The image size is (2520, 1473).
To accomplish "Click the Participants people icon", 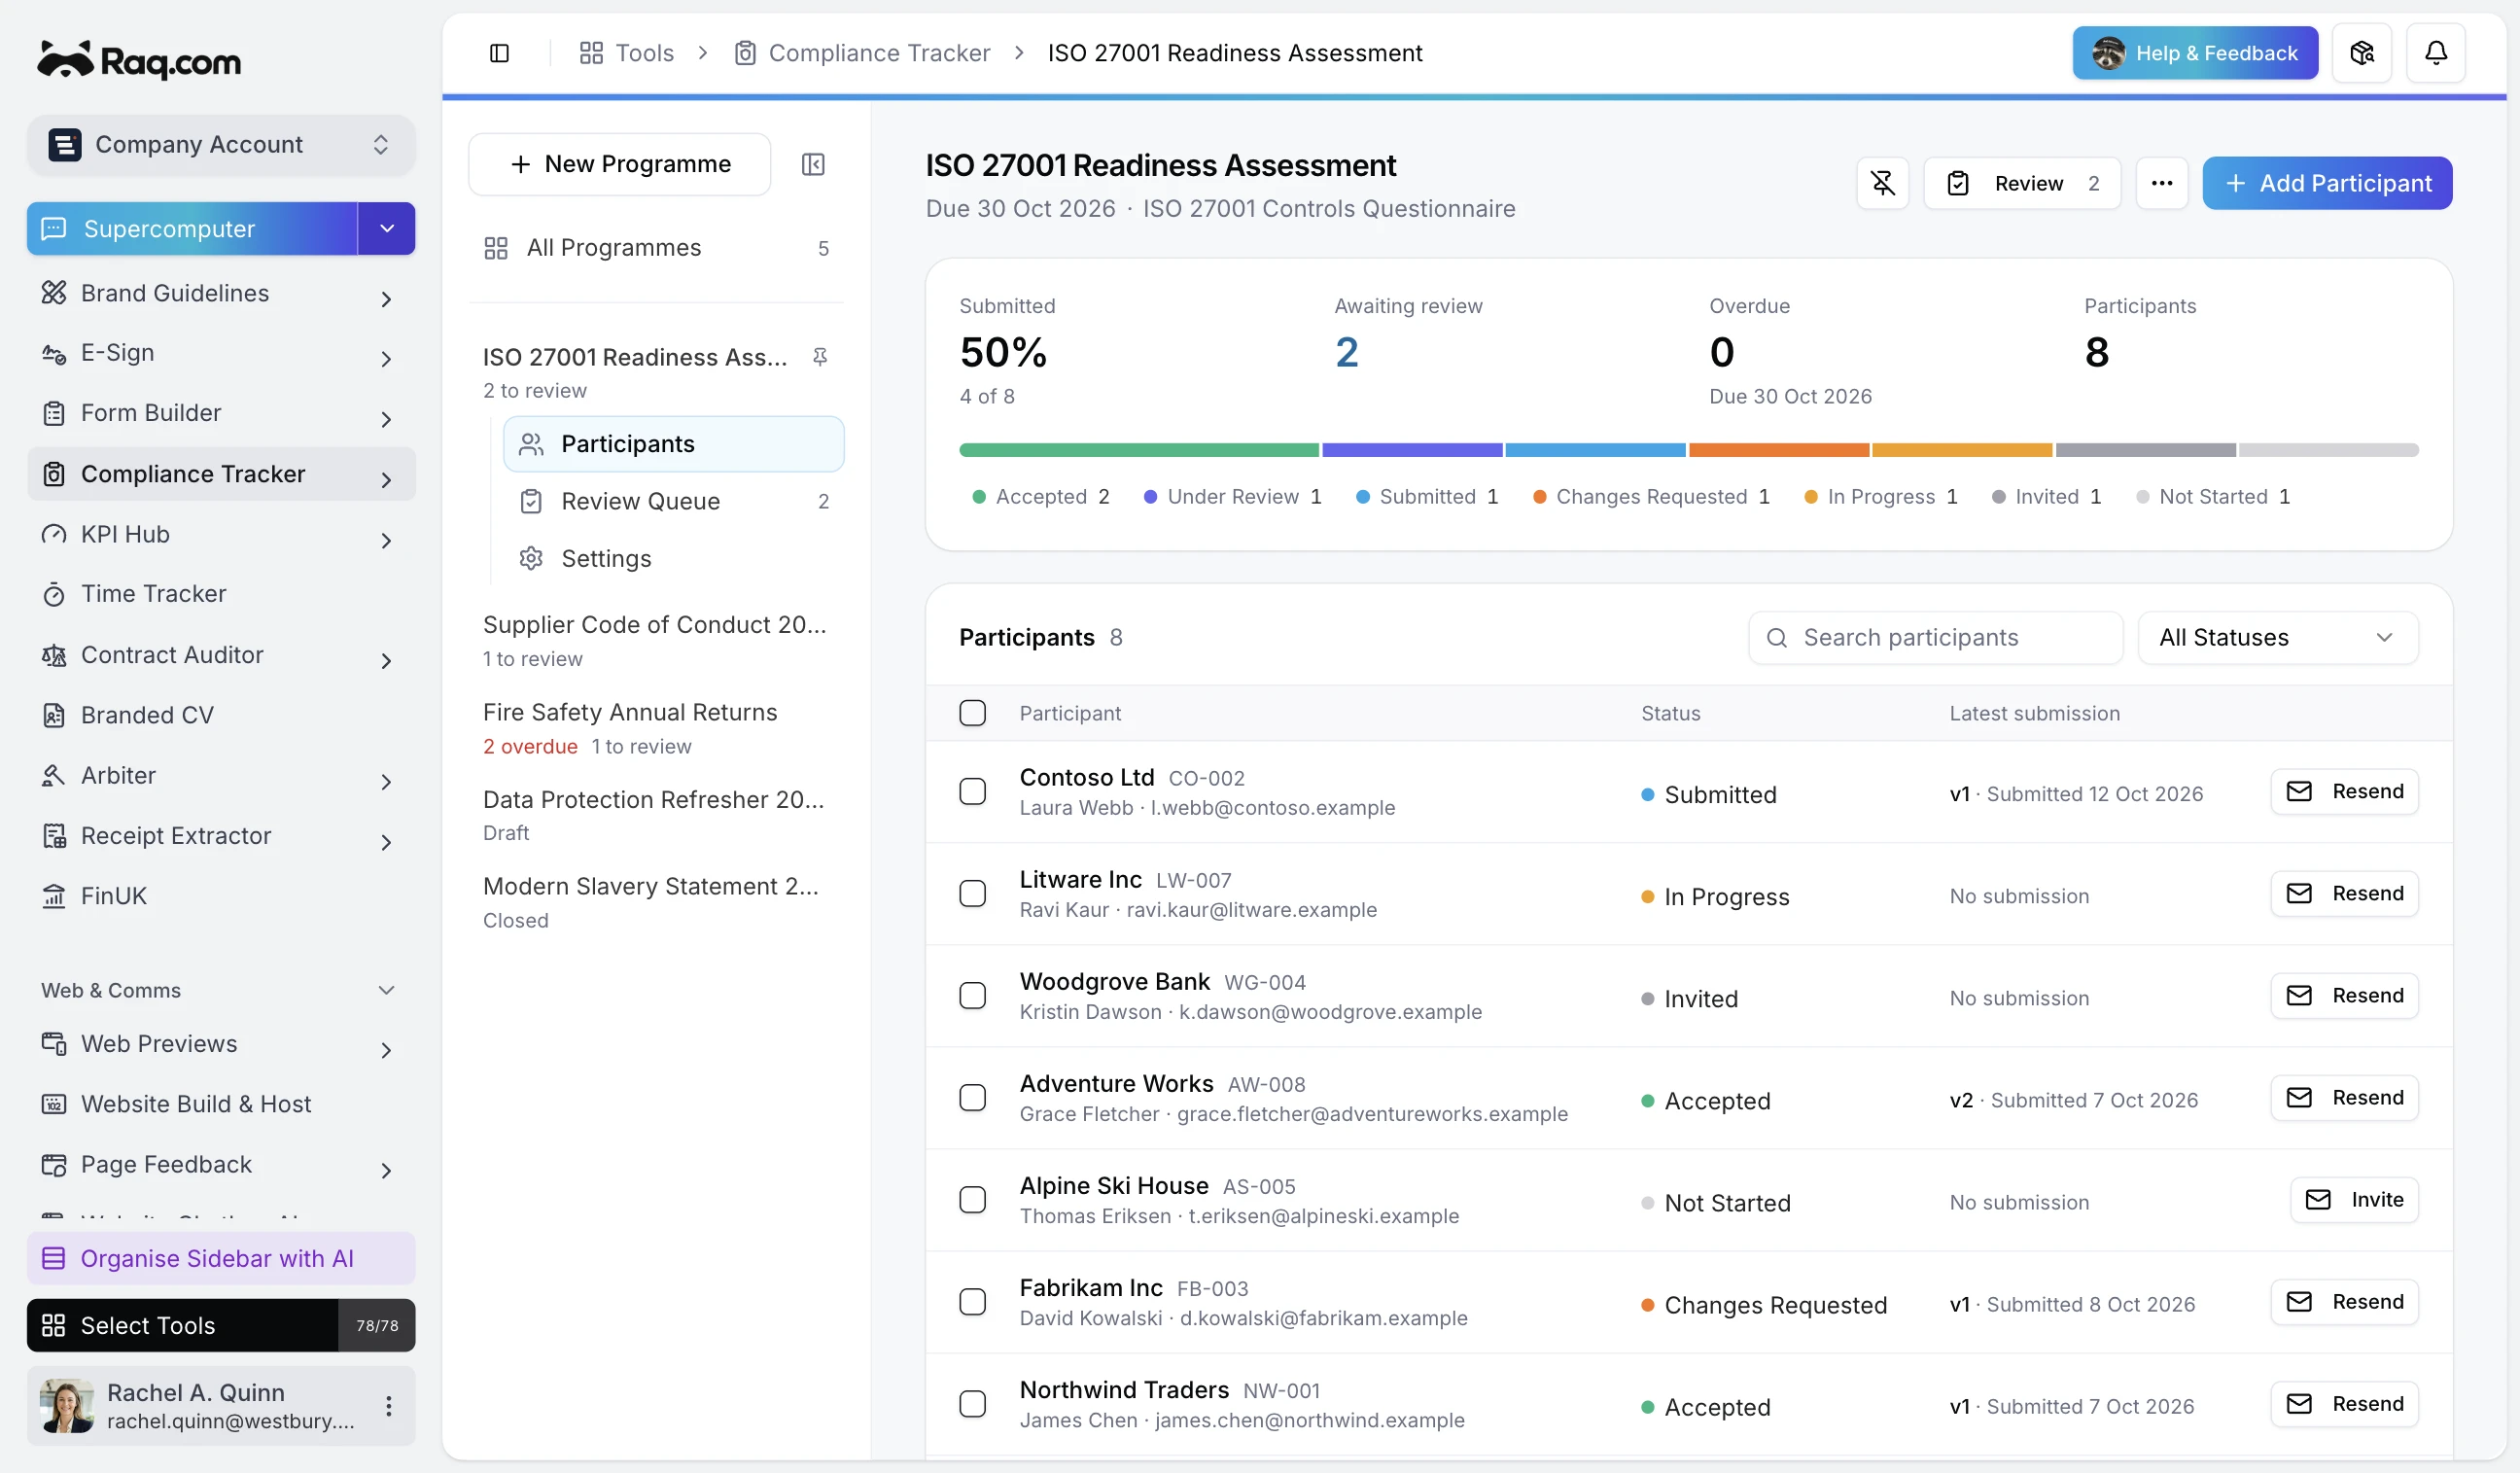I will pos(531,444).
